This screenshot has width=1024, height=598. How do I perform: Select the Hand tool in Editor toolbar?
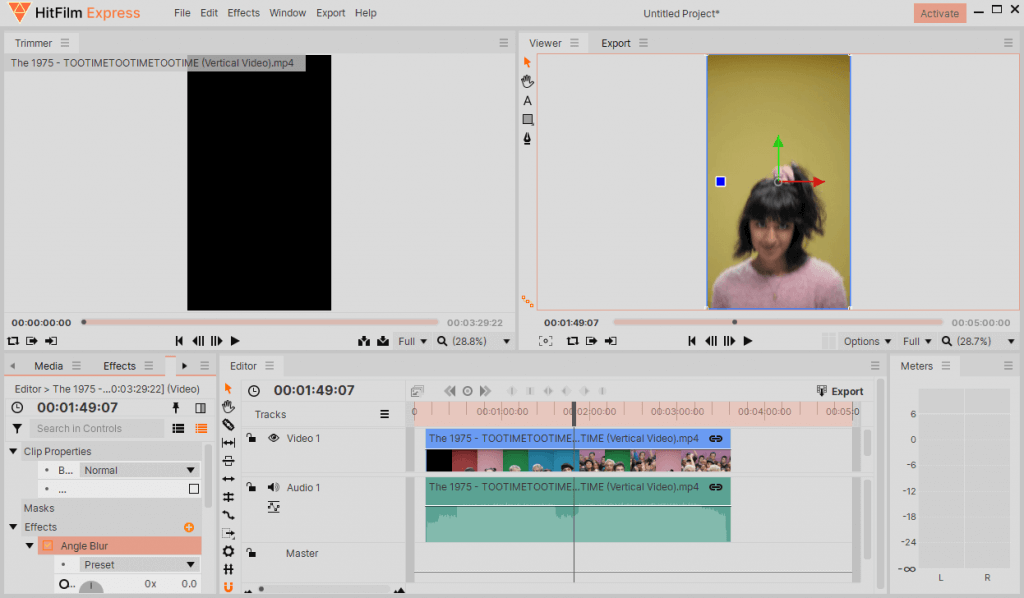tap(228, 407)
